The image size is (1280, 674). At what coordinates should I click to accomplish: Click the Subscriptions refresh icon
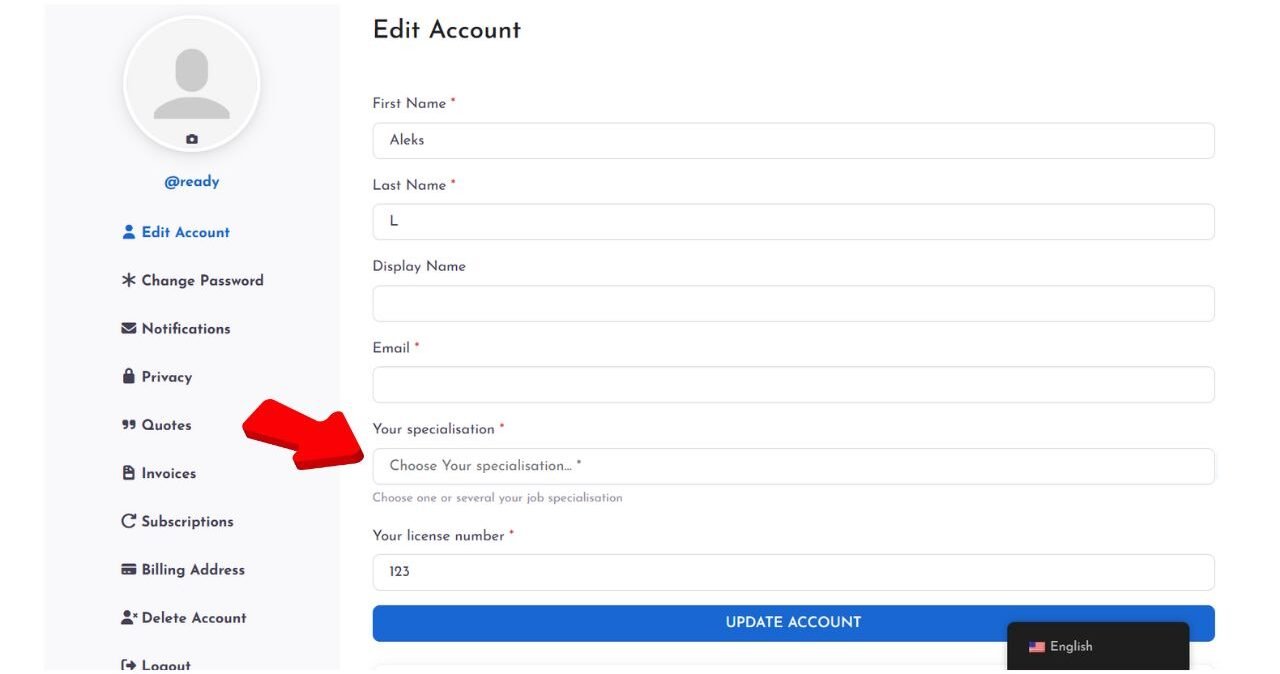pyautogui.click(x=128, y=521)
